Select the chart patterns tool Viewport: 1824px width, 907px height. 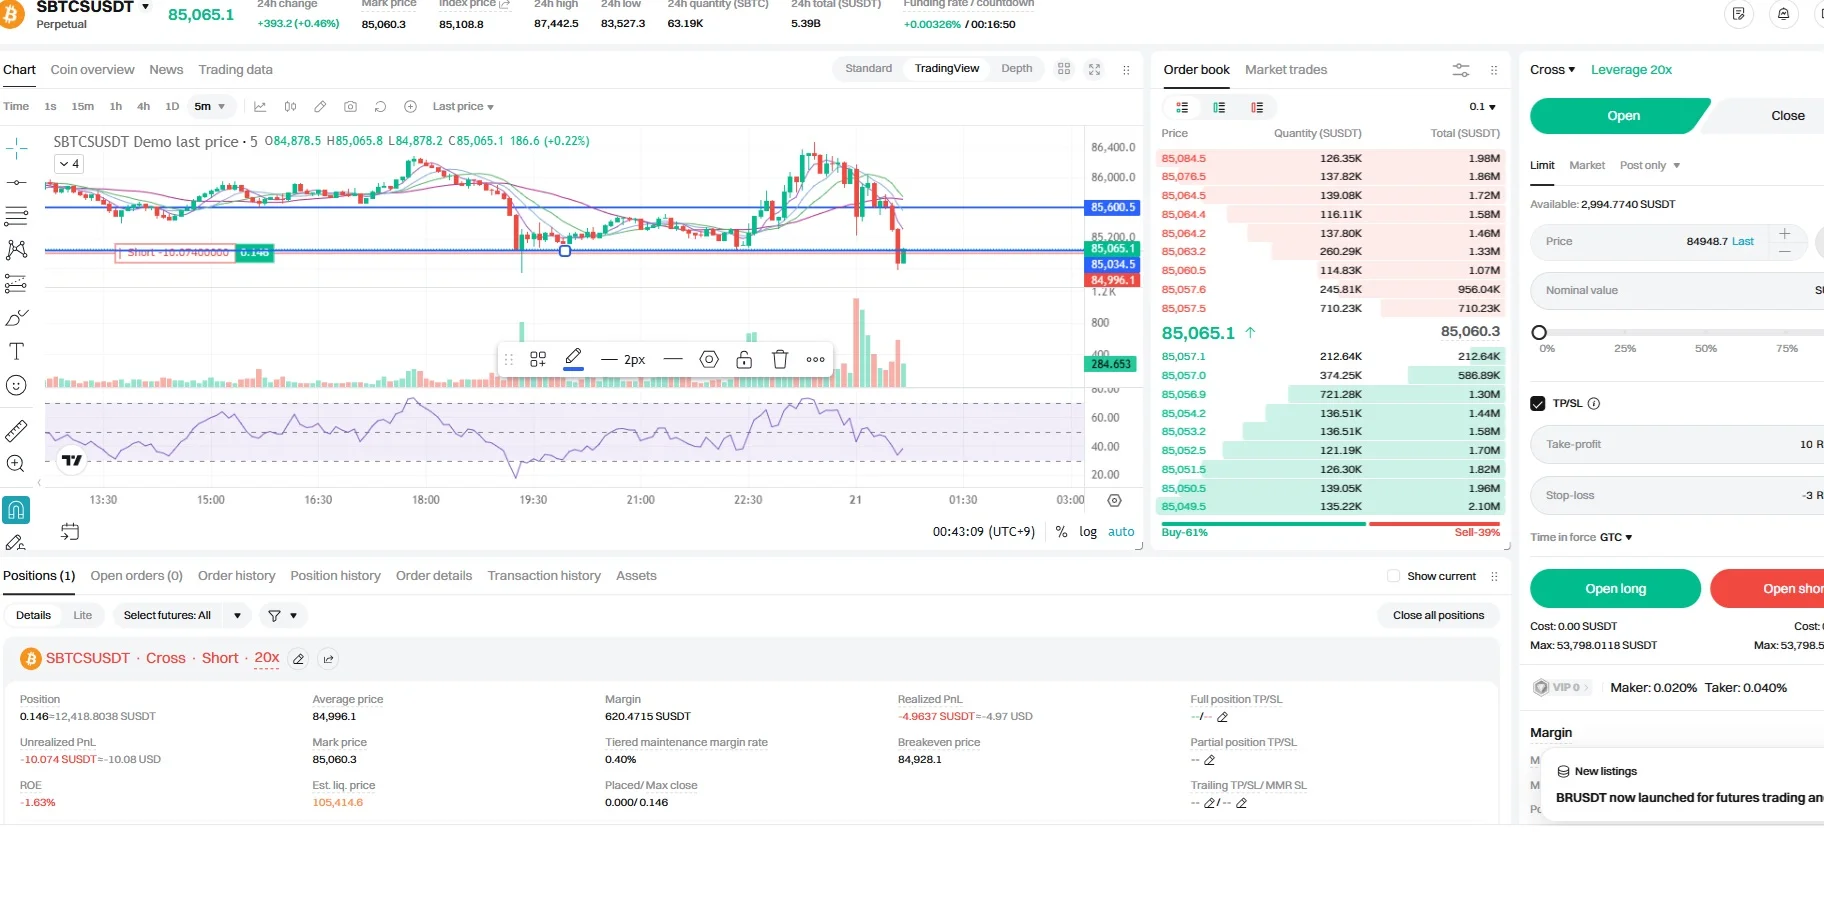17,249
